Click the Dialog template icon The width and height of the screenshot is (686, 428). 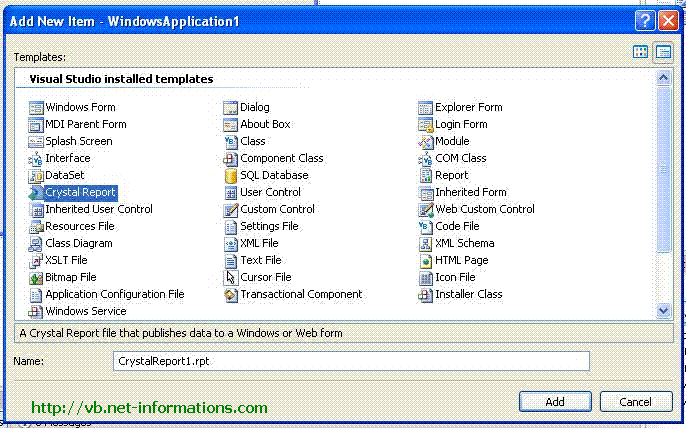point(231,108)
